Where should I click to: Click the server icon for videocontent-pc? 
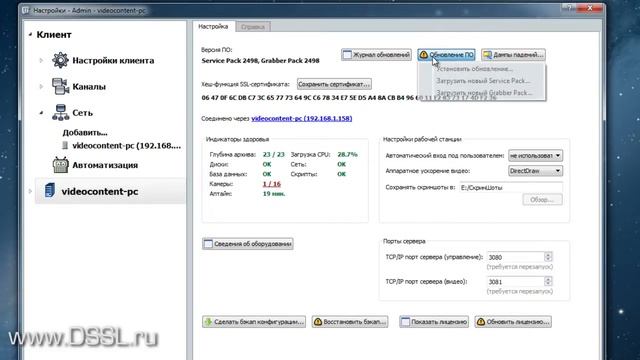pyautogui.click(x=50, y=191)
